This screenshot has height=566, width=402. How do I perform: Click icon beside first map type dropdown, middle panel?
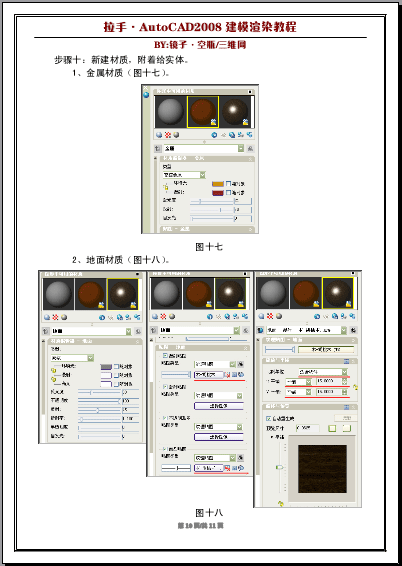(241, 365)
